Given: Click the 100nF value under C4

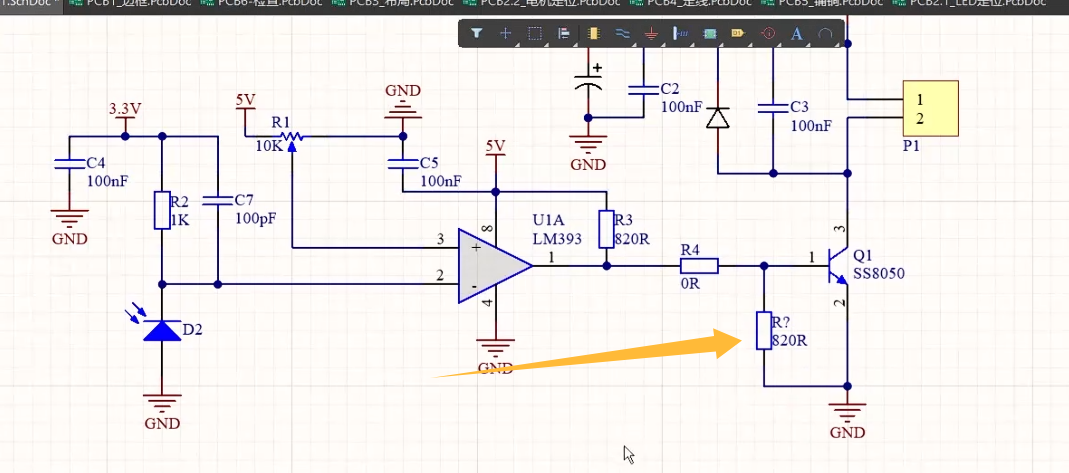Looking at the screenshot, I should click(108, 181).
